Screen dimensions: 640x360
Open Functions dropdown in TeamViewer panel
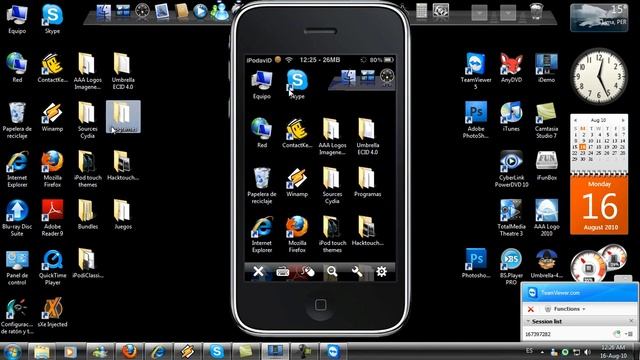[566, 309]
